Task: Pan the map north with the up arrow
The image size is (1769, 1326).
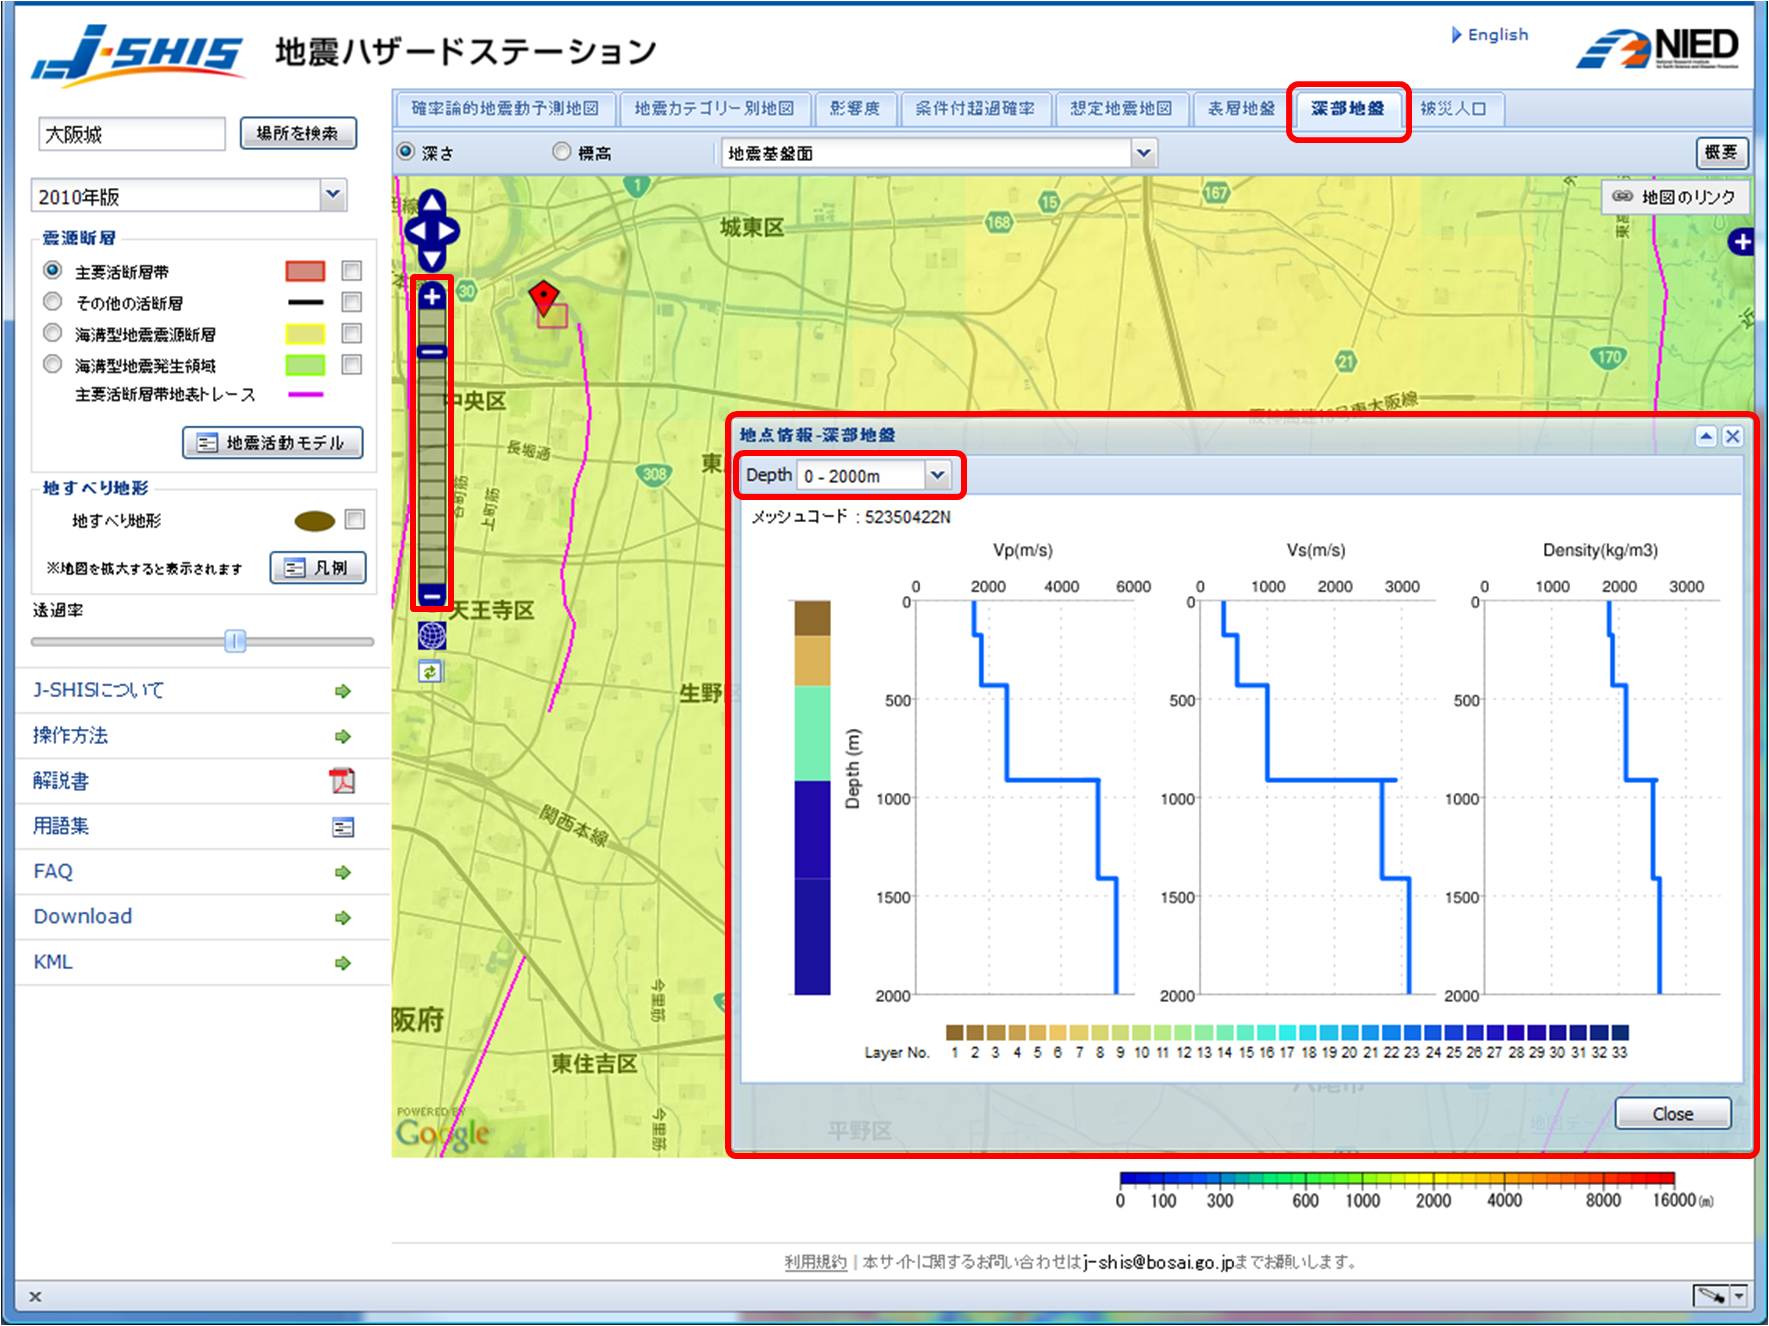Action: tap(430, 203)
